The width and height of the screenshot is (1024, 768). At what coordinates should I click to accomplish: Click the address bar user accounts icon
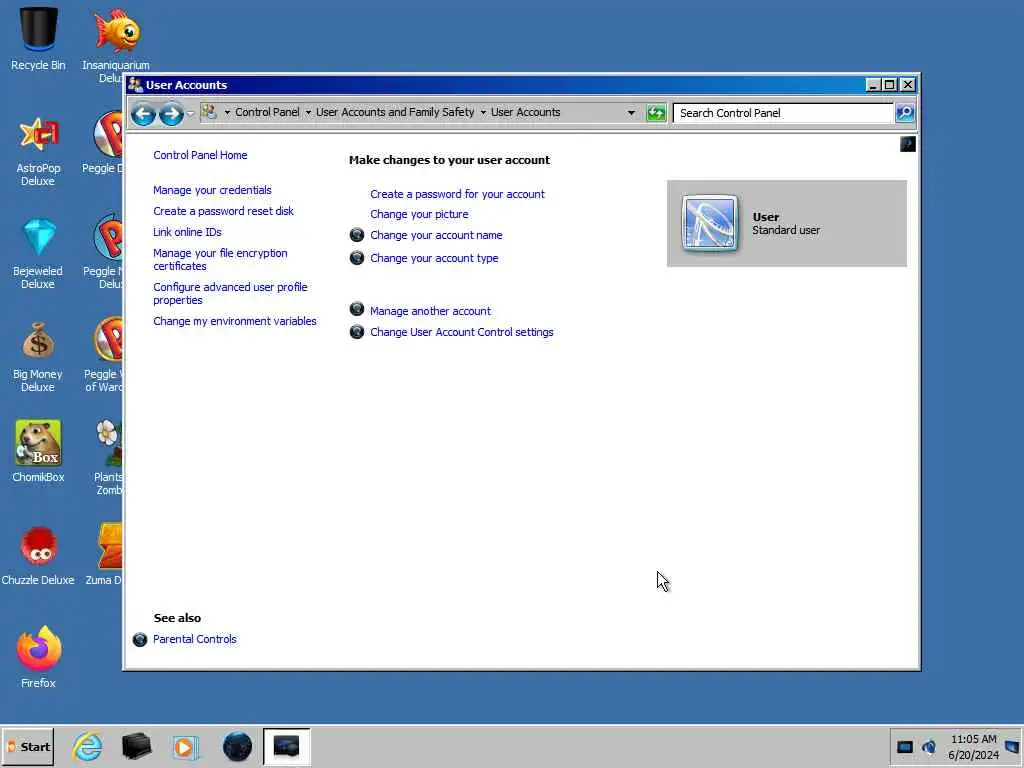(x=209, y=112)
